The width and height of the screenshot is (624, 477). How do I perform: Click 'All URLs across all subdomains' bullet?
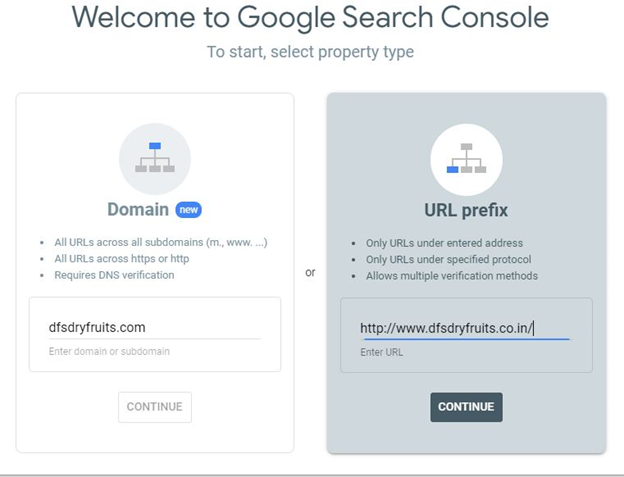(x=161, y=242)
